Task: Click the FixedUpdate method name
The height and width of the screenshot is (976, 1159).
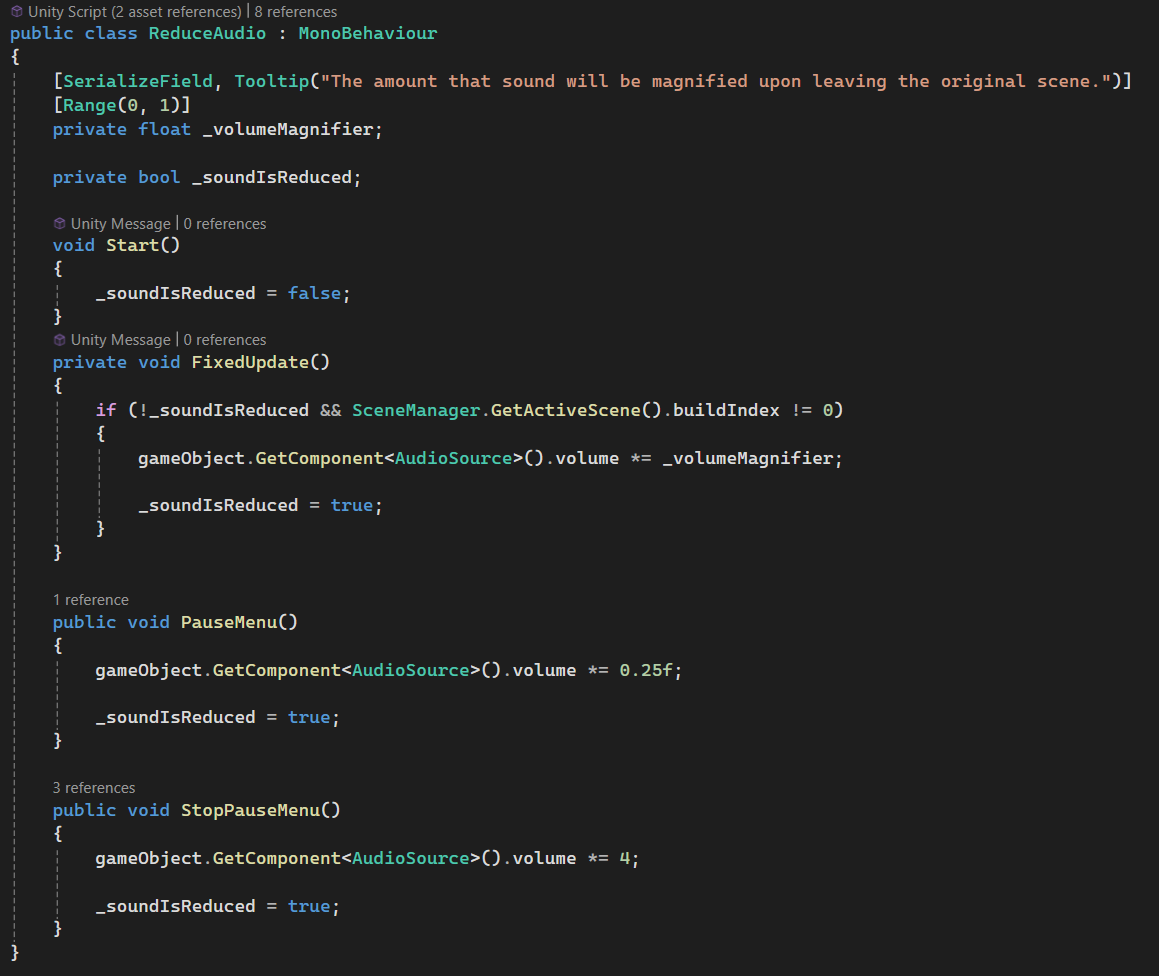Action: (x=250, y=362)
